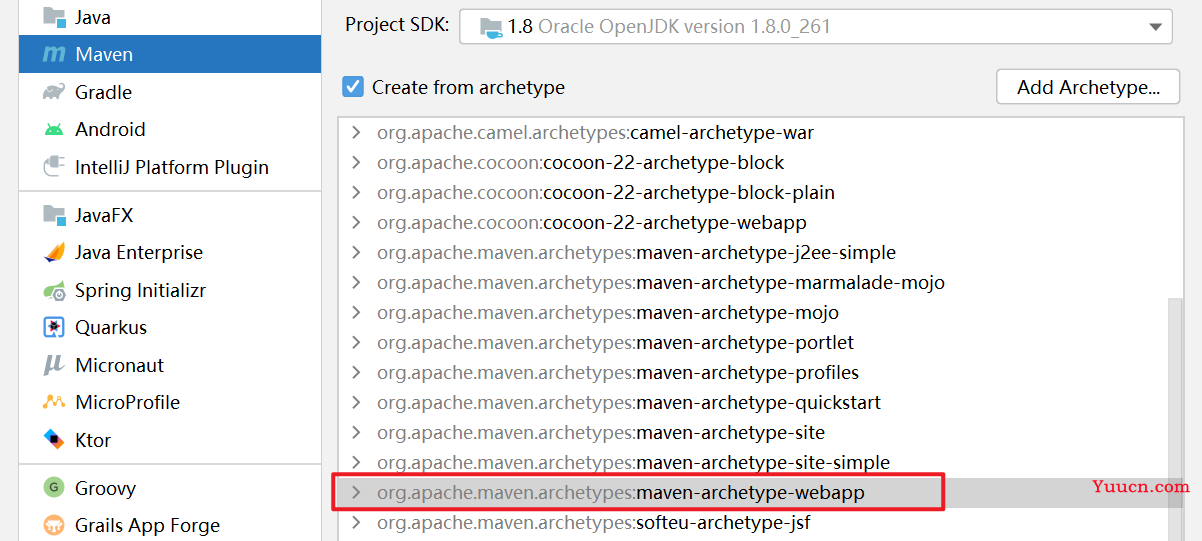Select cocoon-22-archetype-block-plain archetype
The image size is (1202, 541).
606,192
